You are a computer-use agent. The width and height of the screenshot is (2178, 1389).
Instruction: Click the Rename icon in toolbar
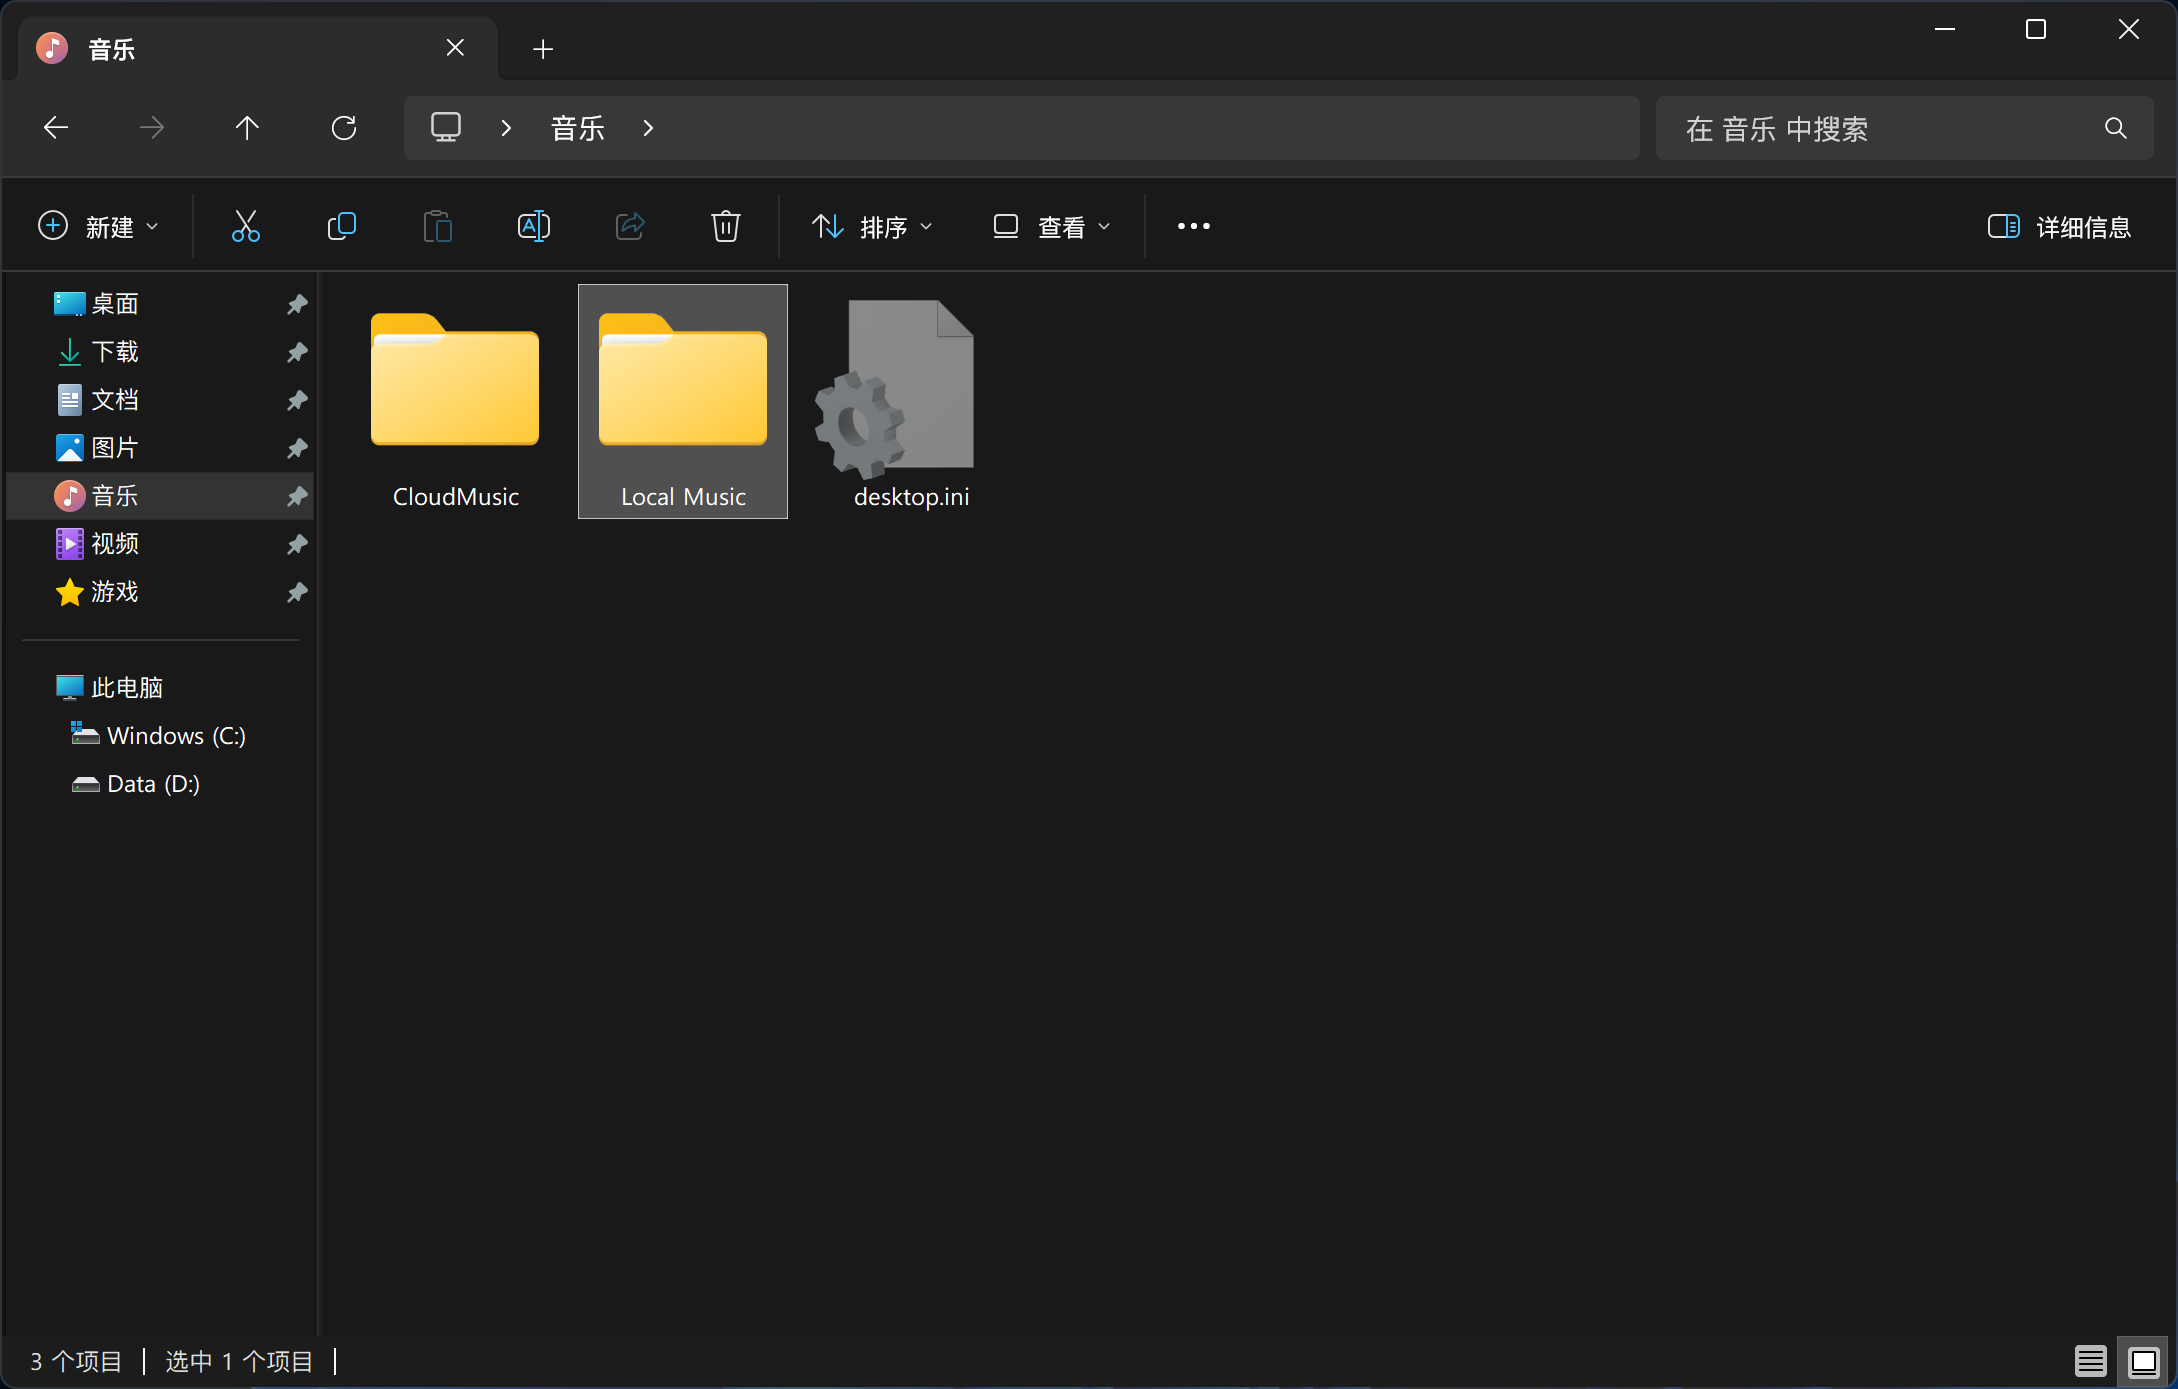533,227
